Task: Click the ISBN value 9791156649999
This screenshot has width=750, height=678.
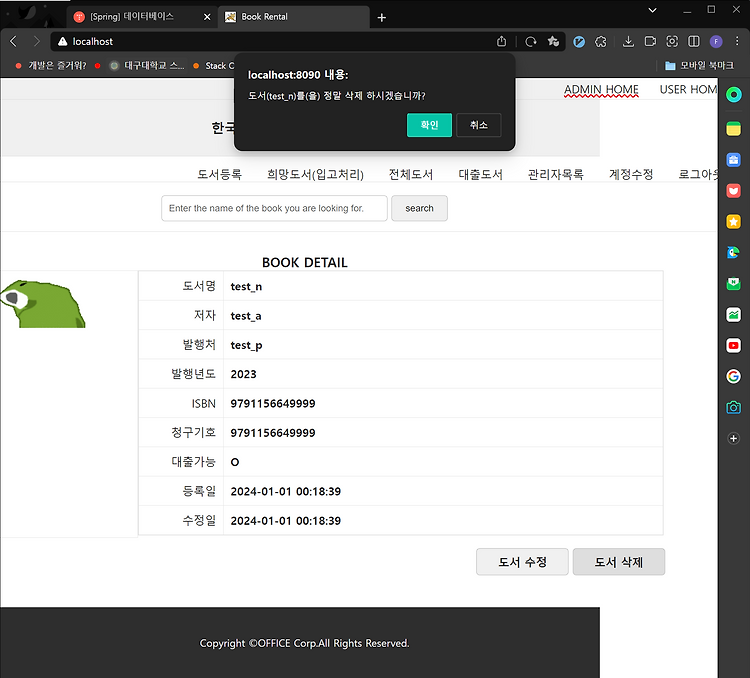Action: click(x=273, y=404)
